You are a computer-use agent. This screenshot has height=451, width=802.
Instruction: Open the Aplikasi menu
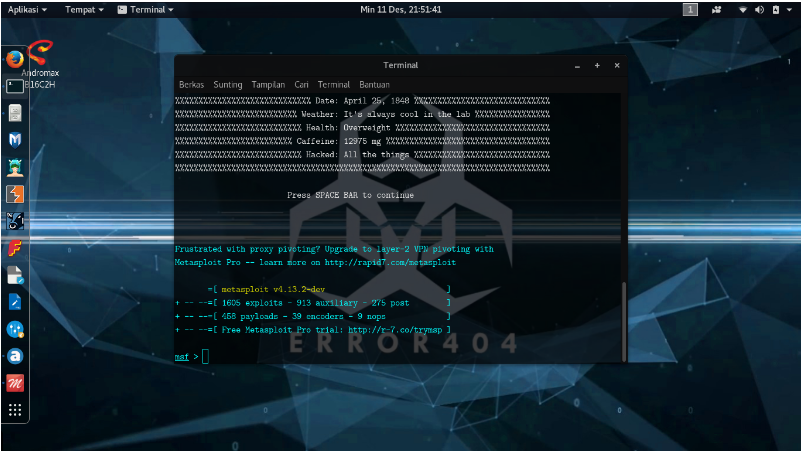click(27, 10)
